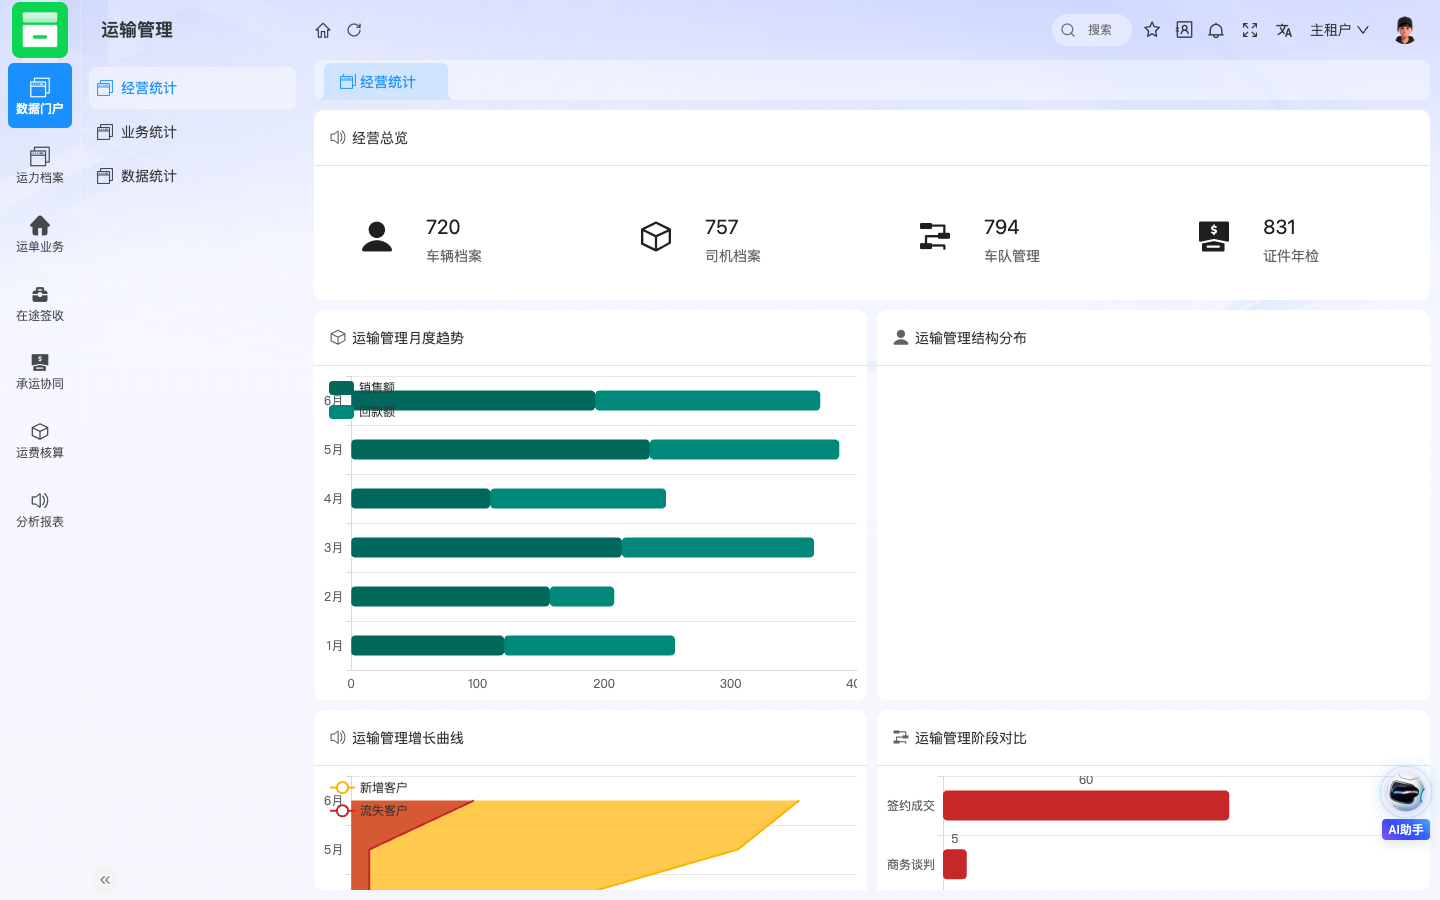Screen dimensions: 1440x900
Task: Click the 720 vehicle count value
Action: tap(443, 227)
